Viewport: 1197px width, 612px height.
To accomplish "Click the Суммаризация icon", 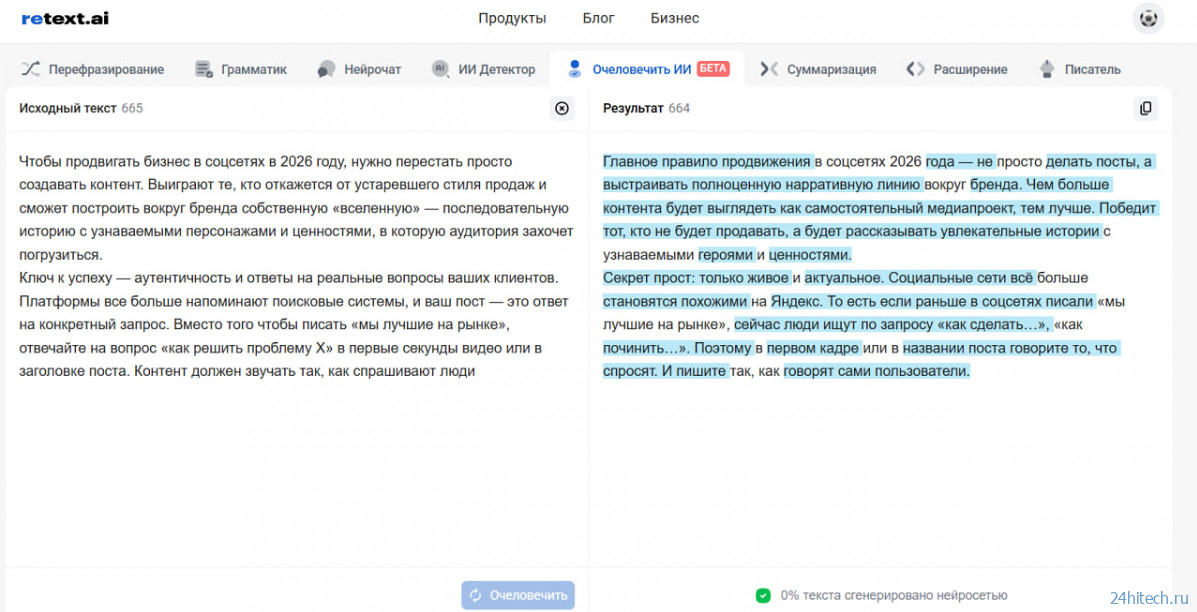I will pyautogui.click(x=768, y=69).
